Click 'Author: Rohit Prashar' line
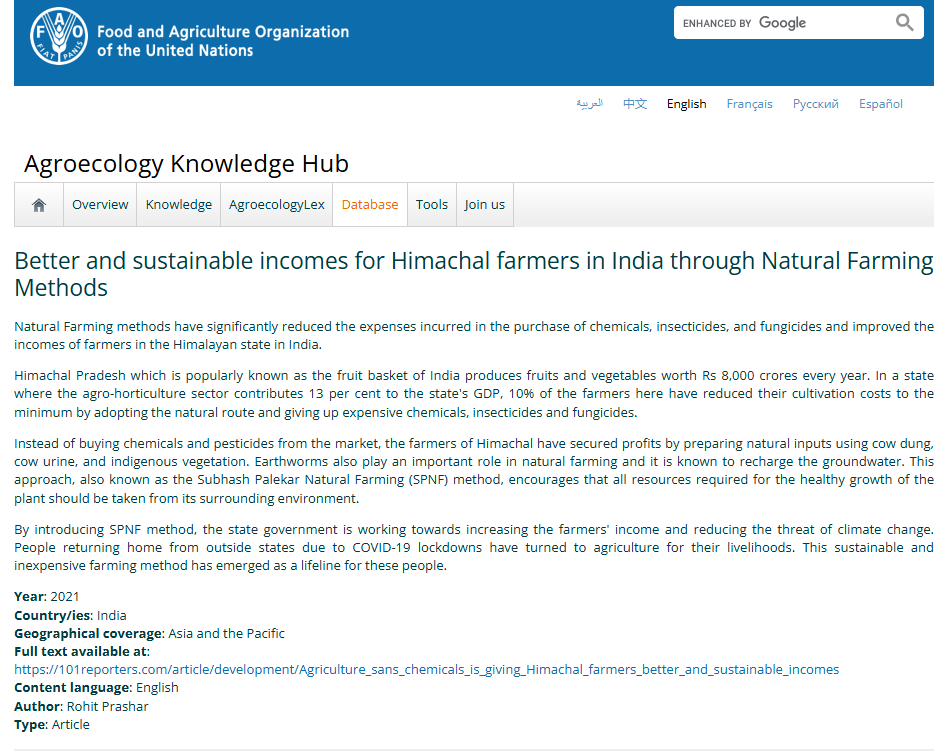This screenshot has width=940, height=751. [81, 707]
